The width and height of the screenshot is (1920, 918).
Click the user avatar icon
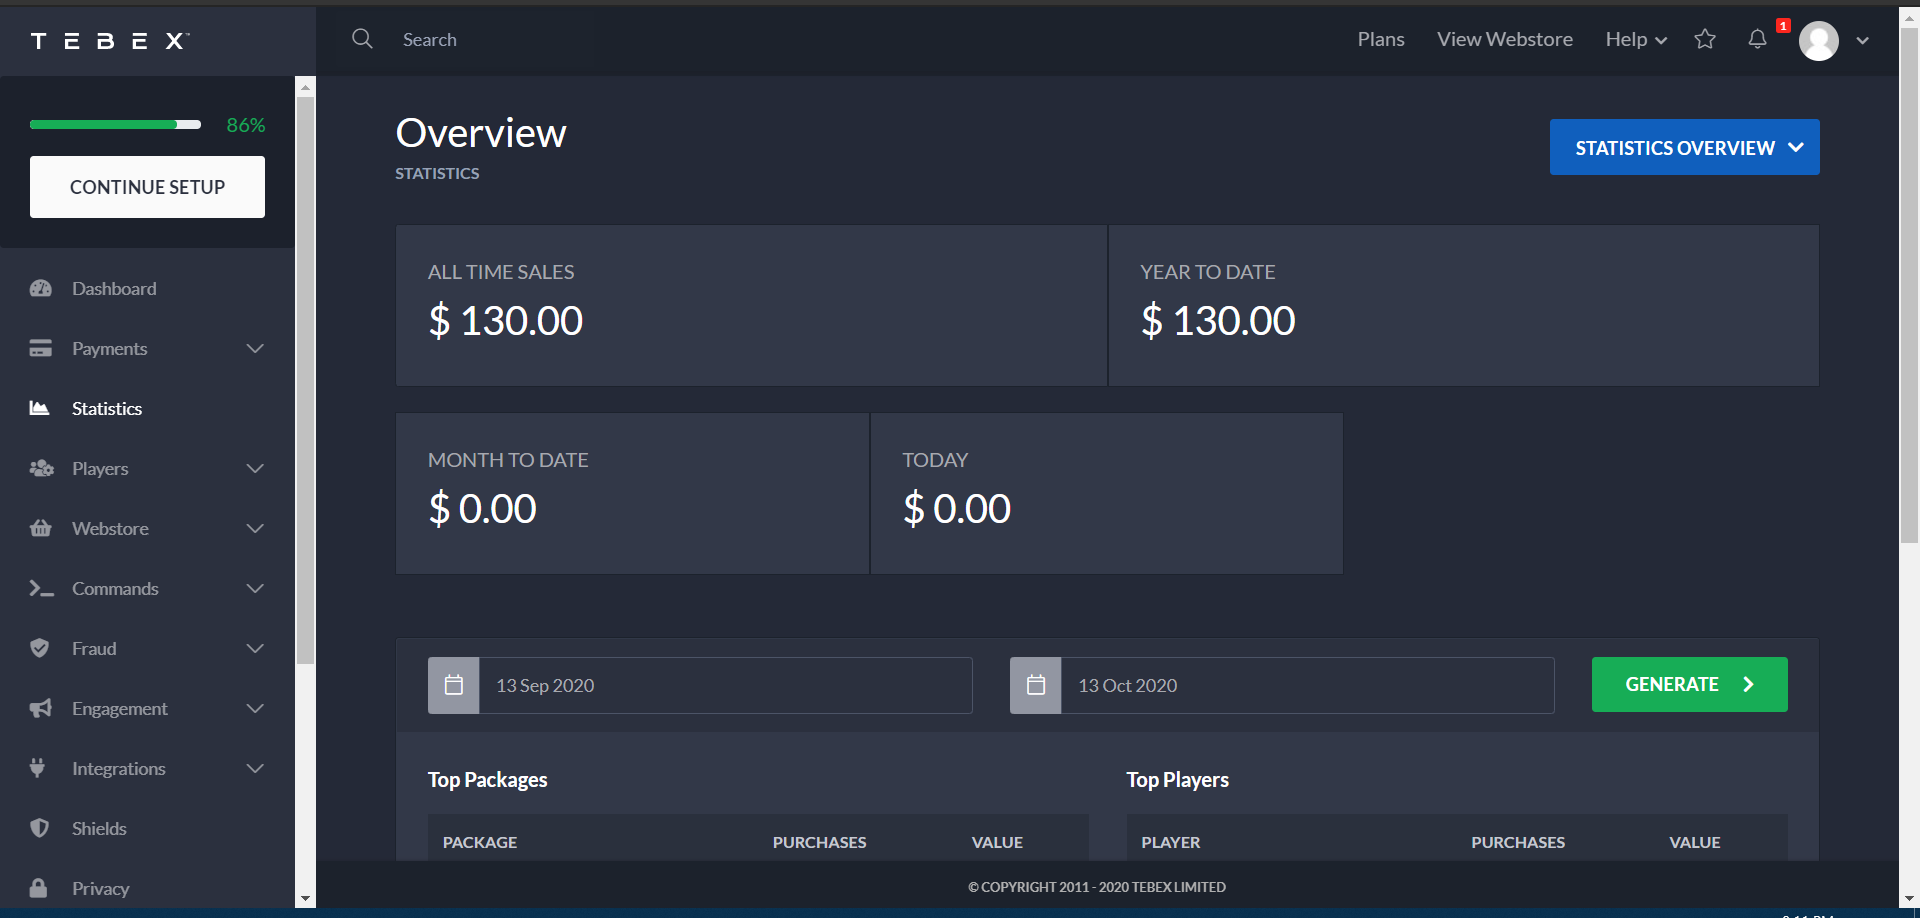[x=1819, y=41]
